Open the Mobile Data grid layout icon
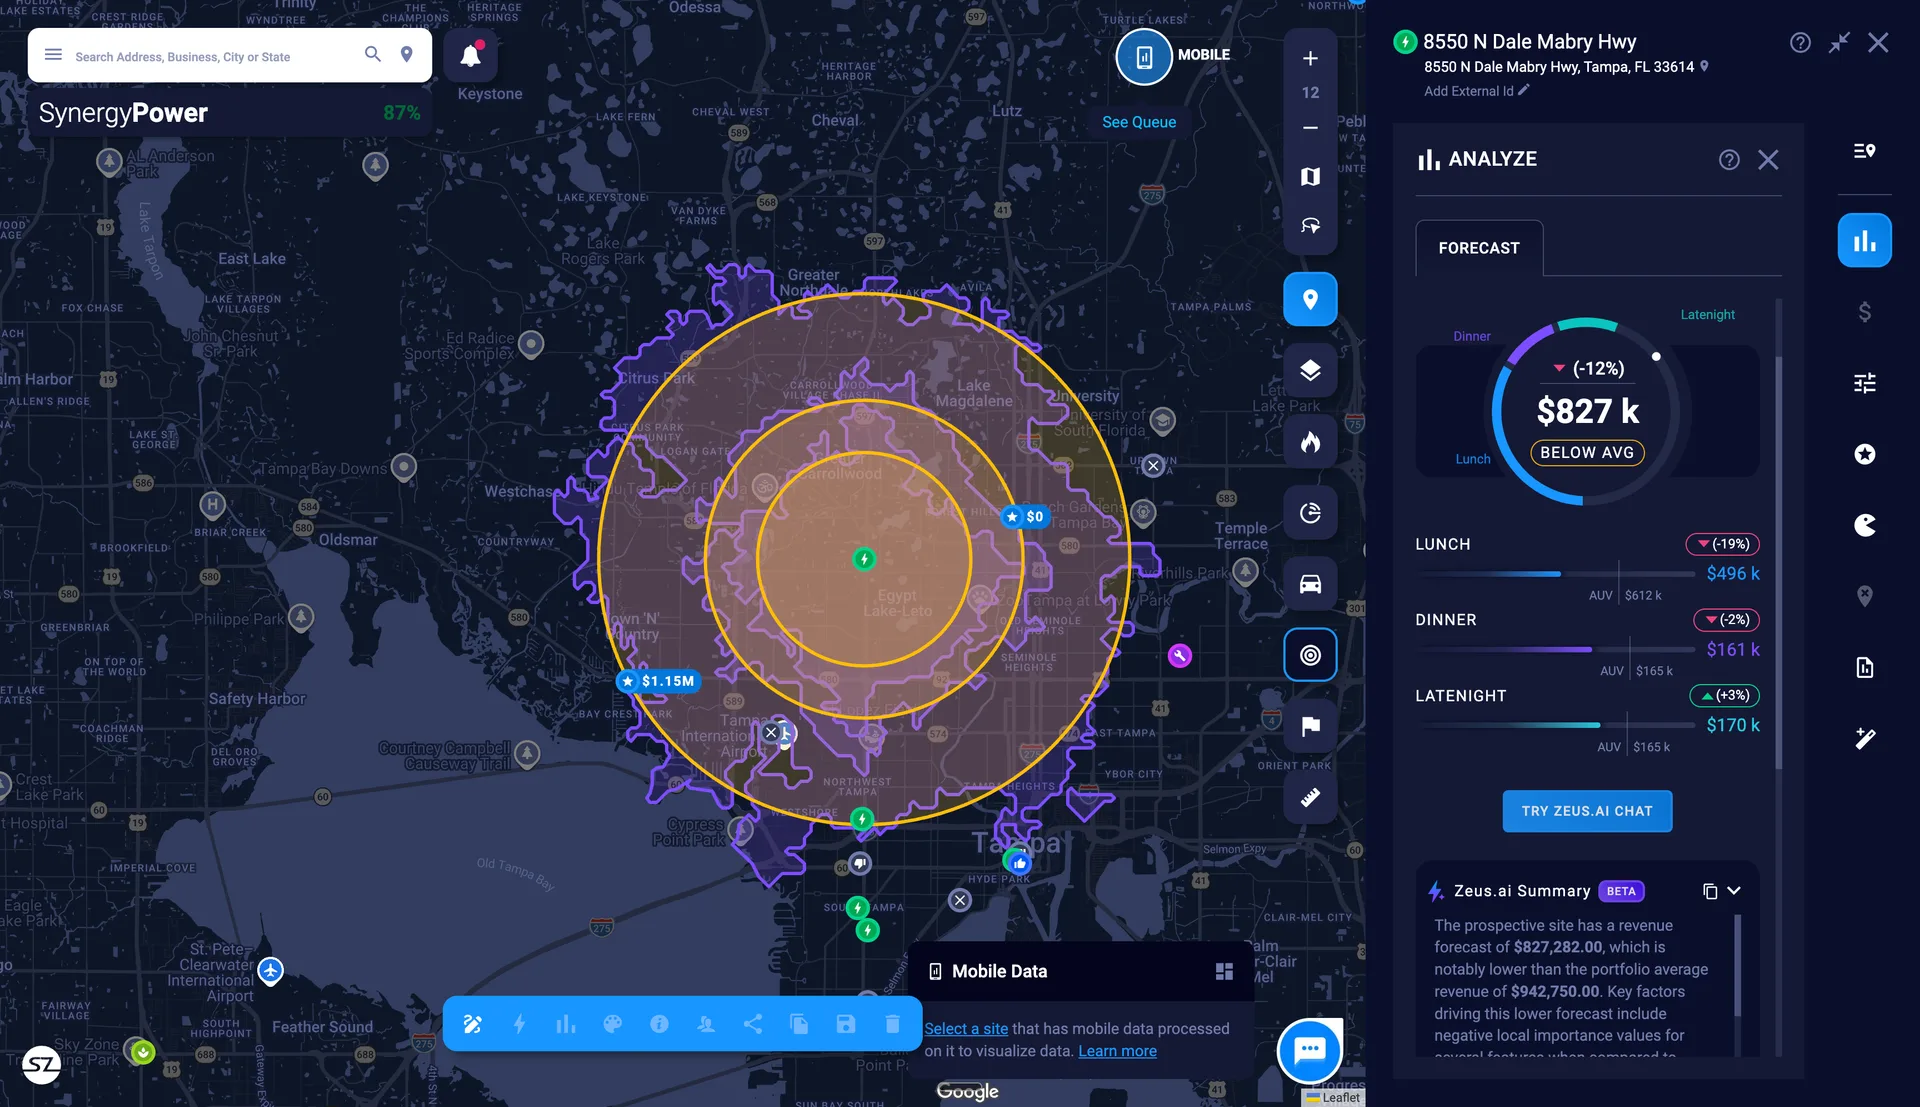 [1224, 971]
